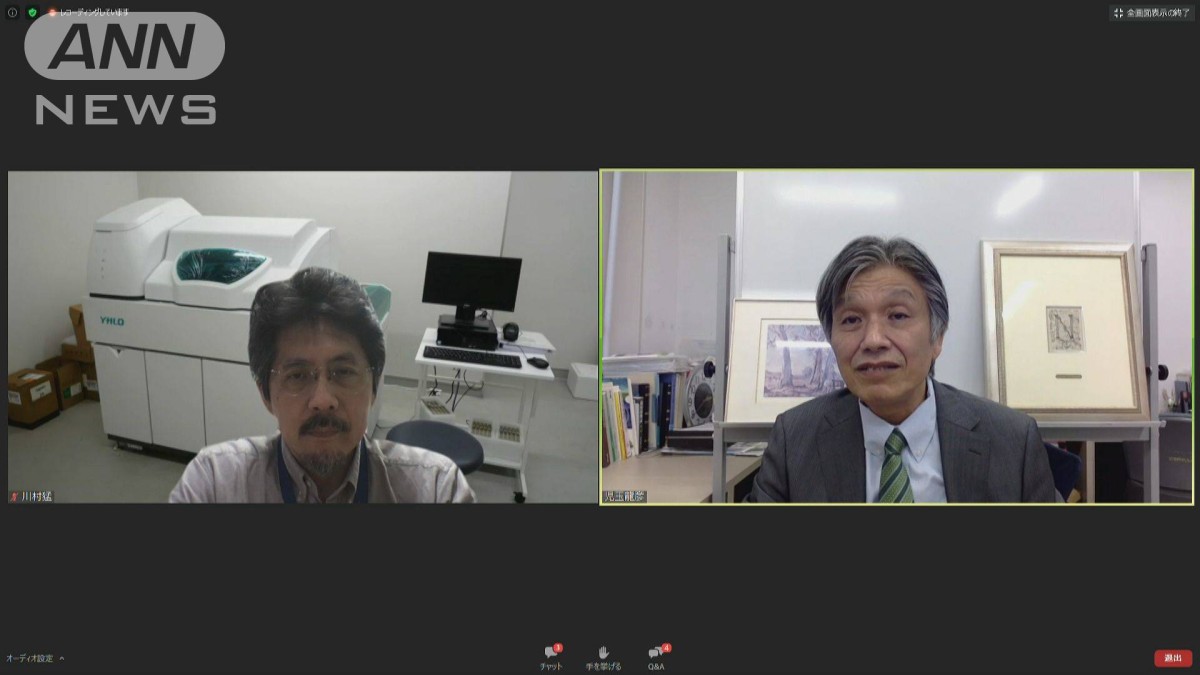Click the 川村猛 participant name label
This screenshot has height=675, width=1200.
point(36,496)
